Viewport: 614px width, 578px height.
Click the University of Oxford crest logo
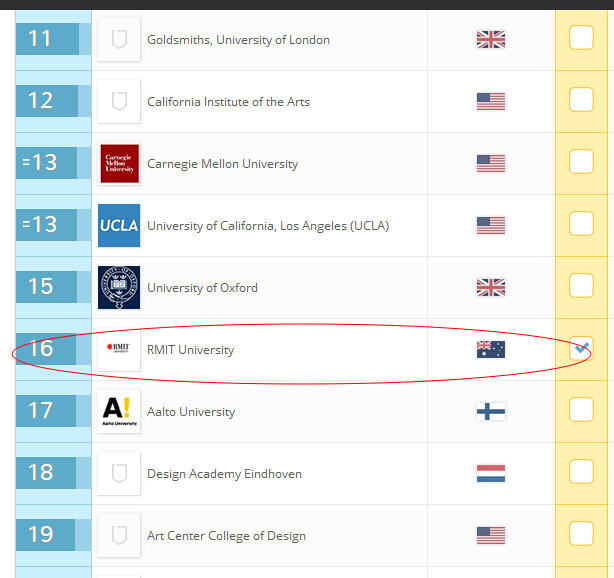click(x=119, y=287)
